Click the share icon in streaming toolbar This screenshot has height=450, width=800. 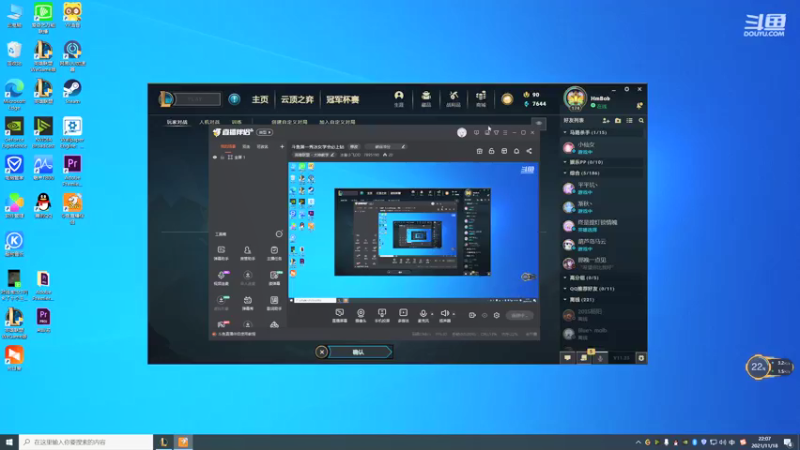pos(529,151)
